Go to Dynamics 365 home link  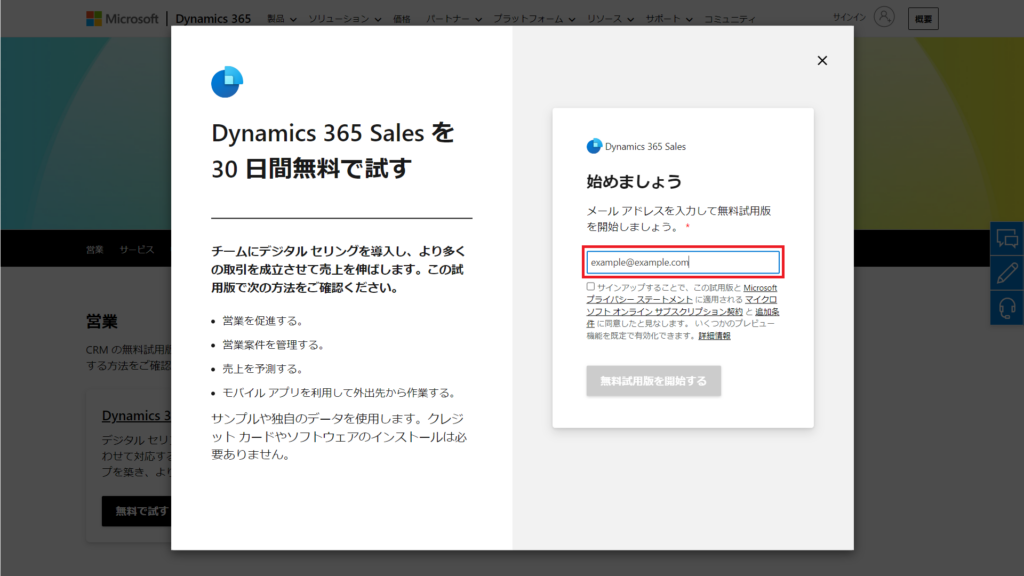[x=213, y=18]
